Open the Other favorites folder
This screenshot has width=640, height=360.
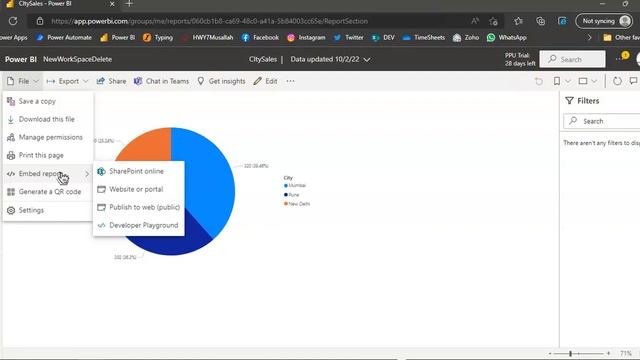(x=621, y=38)
